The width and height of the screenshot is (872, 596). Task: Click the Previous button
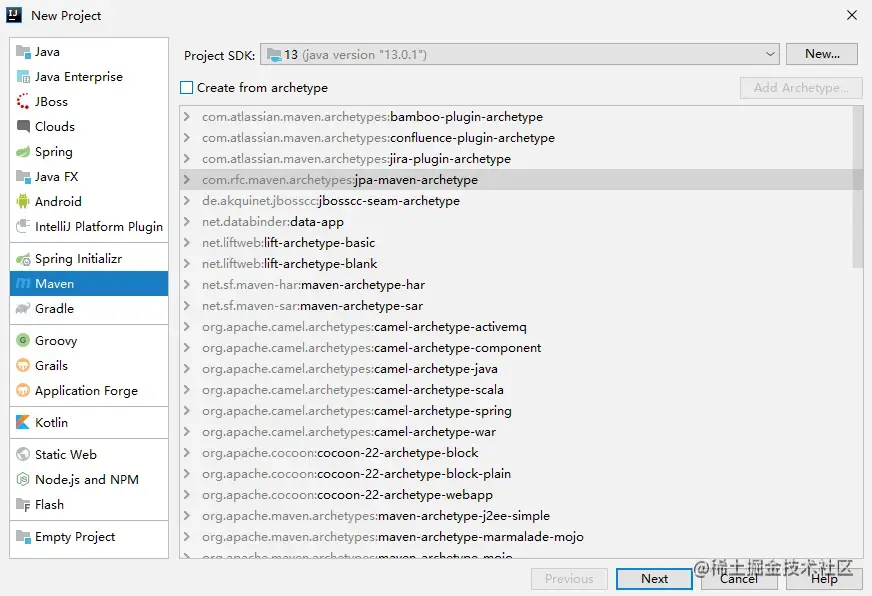[569, 579]
